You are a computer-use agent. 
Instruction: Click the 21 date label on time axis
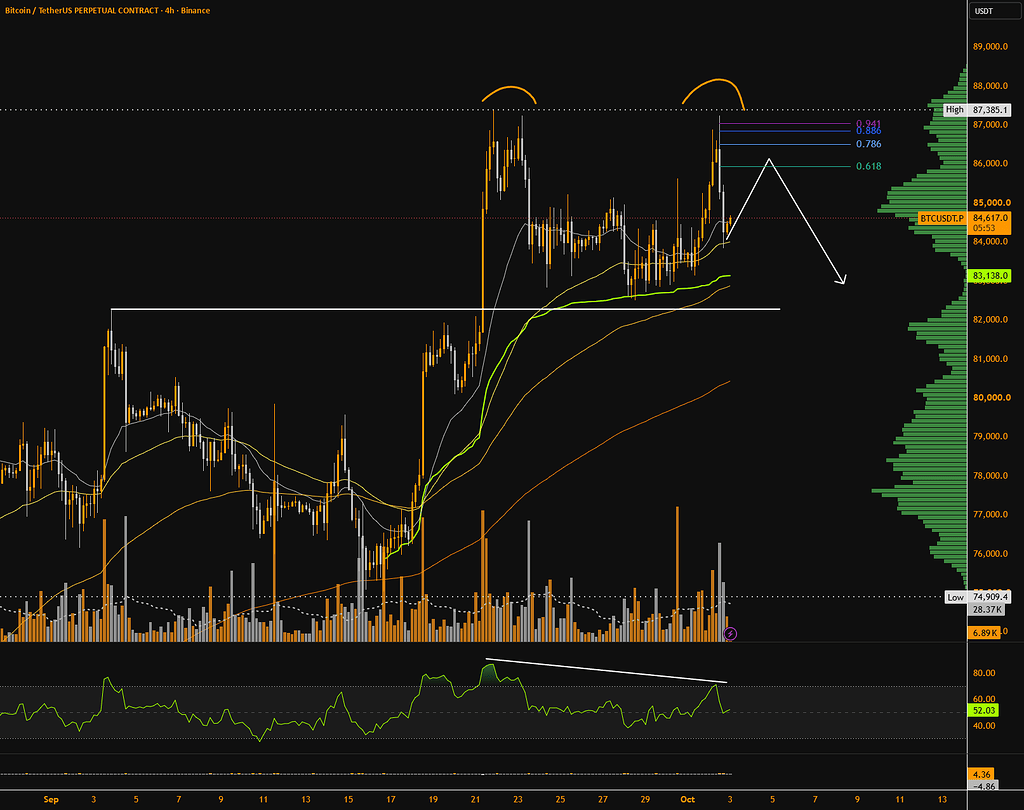click(475, 800)
